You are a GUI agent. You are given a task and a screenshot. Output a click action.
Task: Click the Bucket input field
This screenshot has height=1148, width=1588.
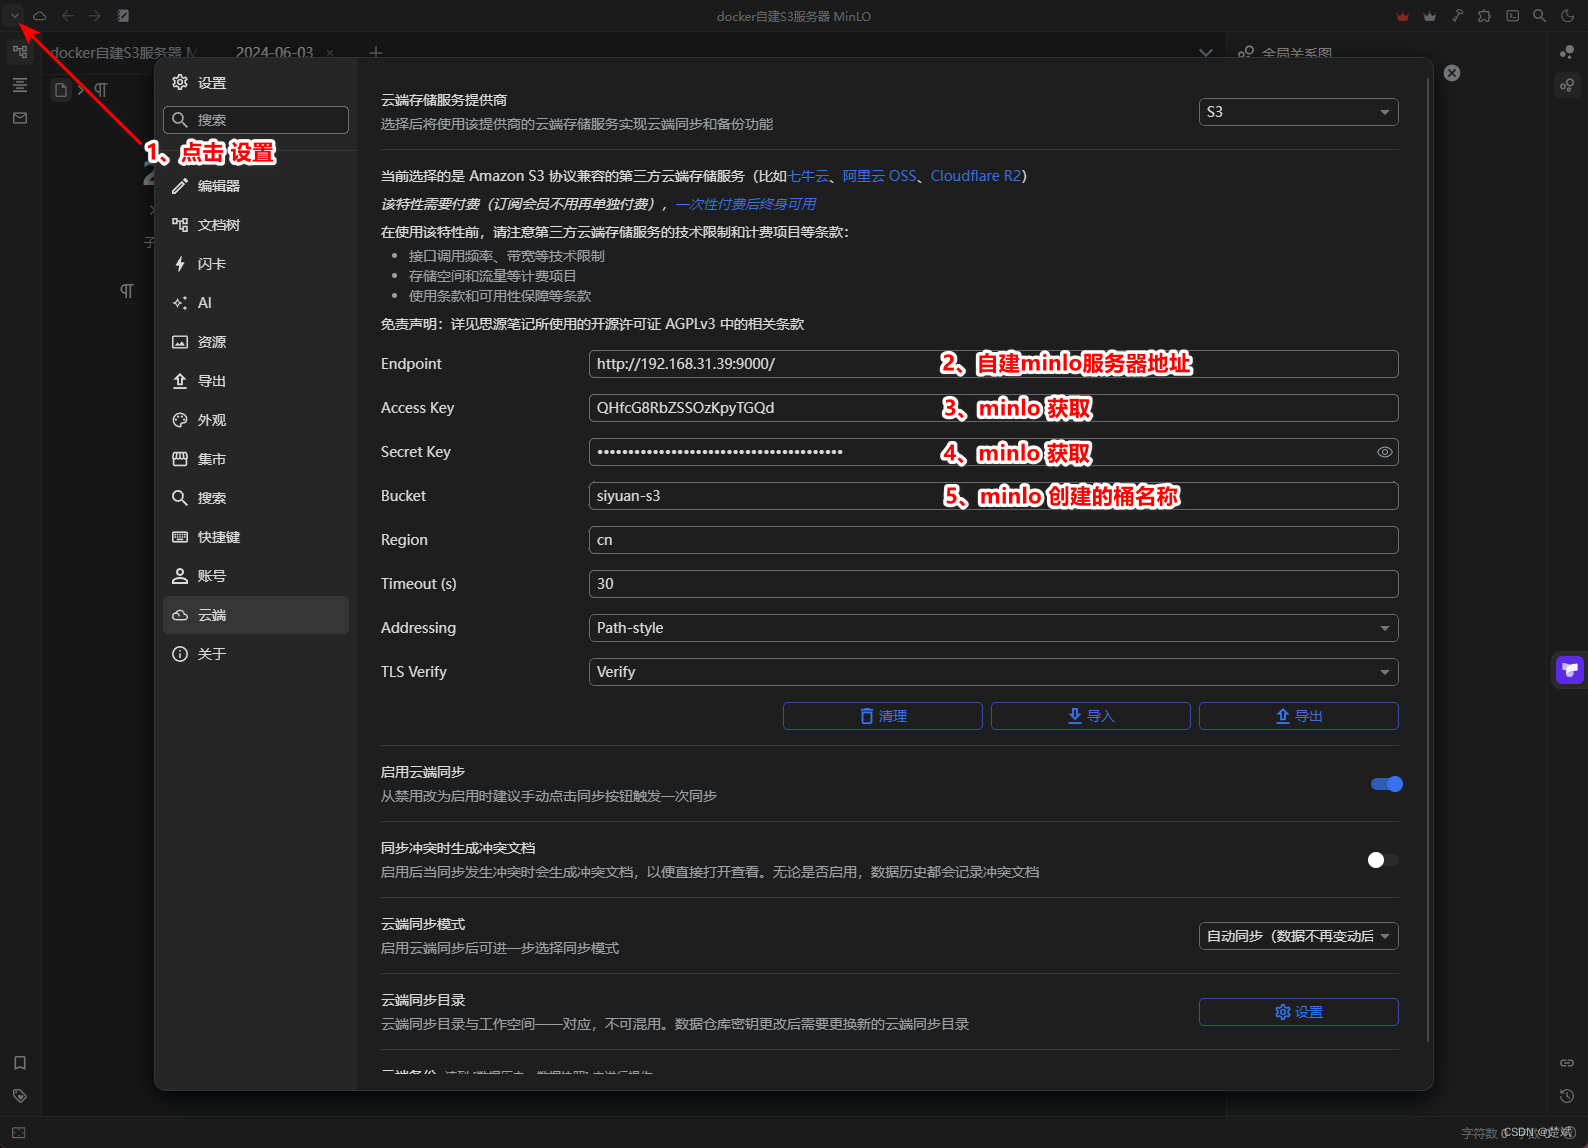point(993,496)
